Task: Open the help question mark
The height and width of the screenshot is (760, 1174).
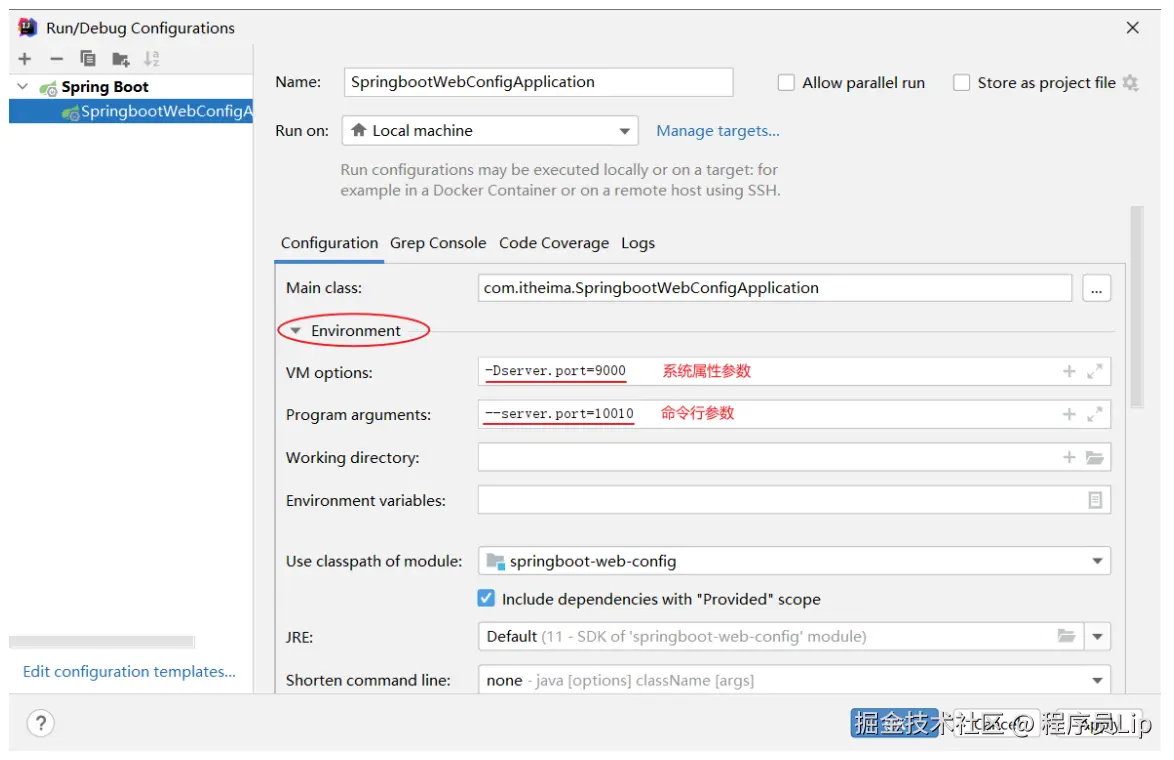Action: (x=41, y=723)
